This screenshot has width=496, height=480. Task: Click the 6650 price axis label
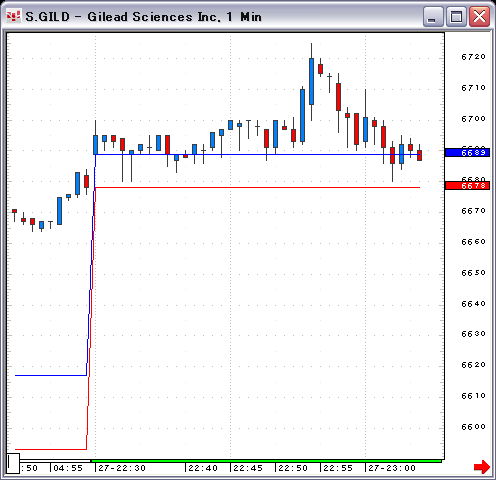pyautogui.click(x=473, y=273)
